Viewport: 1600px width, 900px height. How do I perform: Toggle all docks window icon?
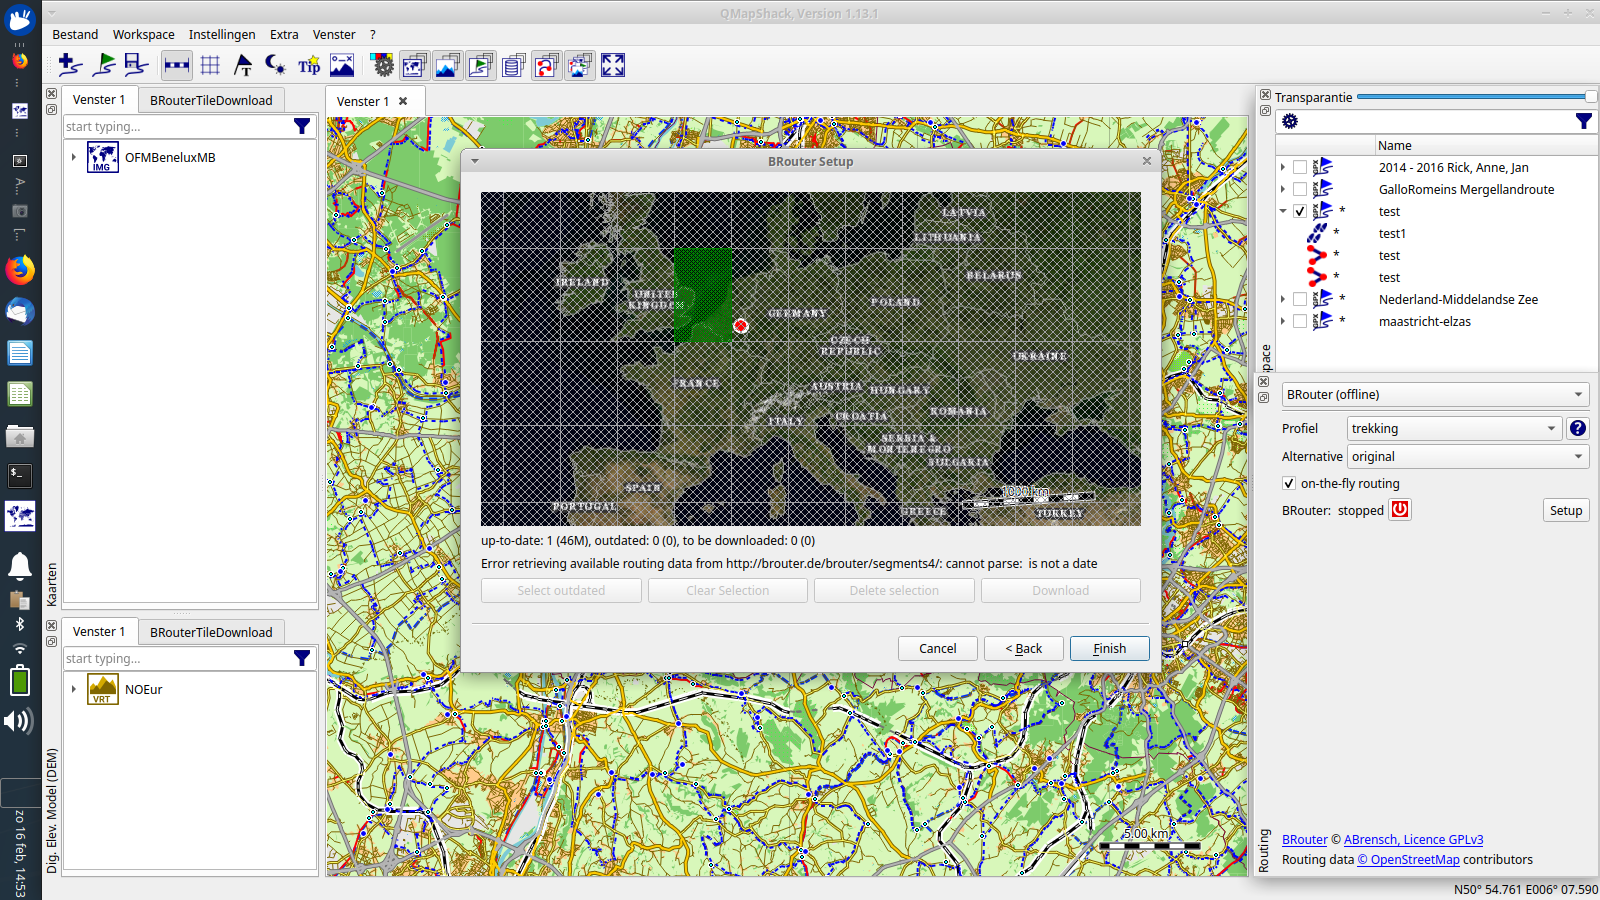[580, 66]
